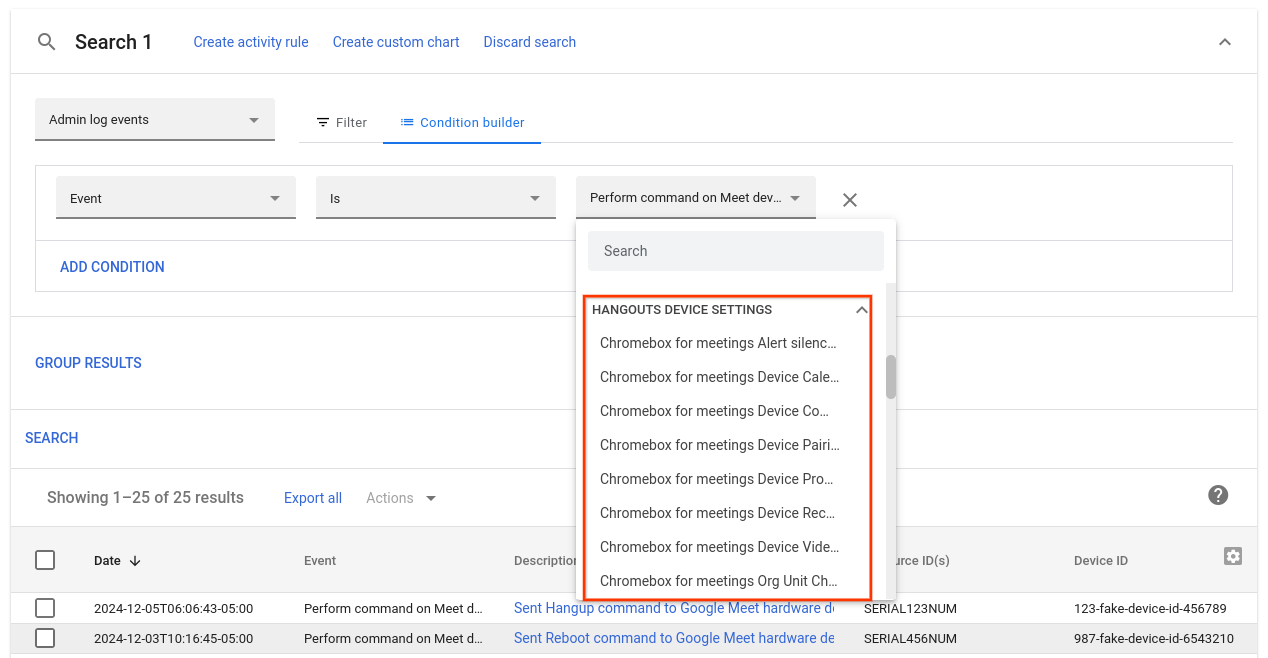Click Discard search link
This screenshot has width=1268, height=658.
coord(530,42)
